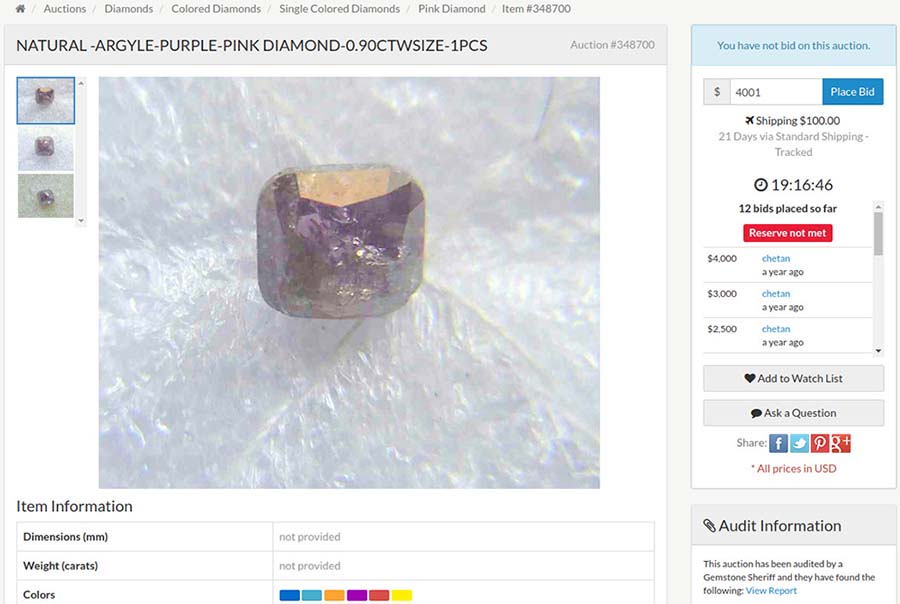
Task: Share on Facebook icon
Action: 778,443
